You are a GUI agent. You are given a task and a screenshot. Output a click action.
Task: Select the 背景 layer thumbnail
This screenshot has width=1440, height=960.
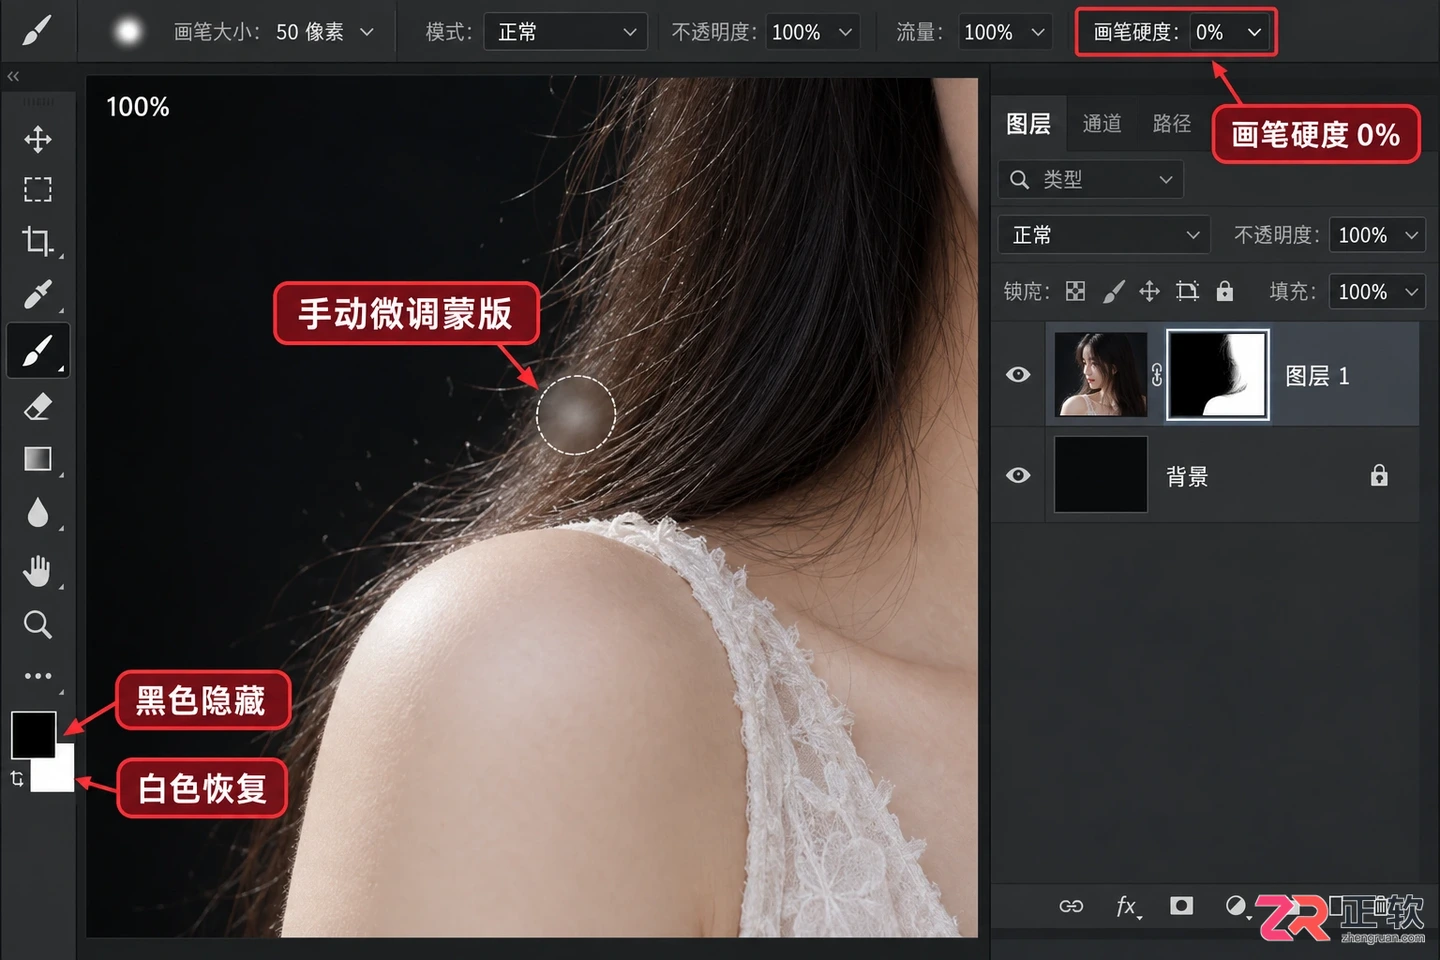[1101, 475]
